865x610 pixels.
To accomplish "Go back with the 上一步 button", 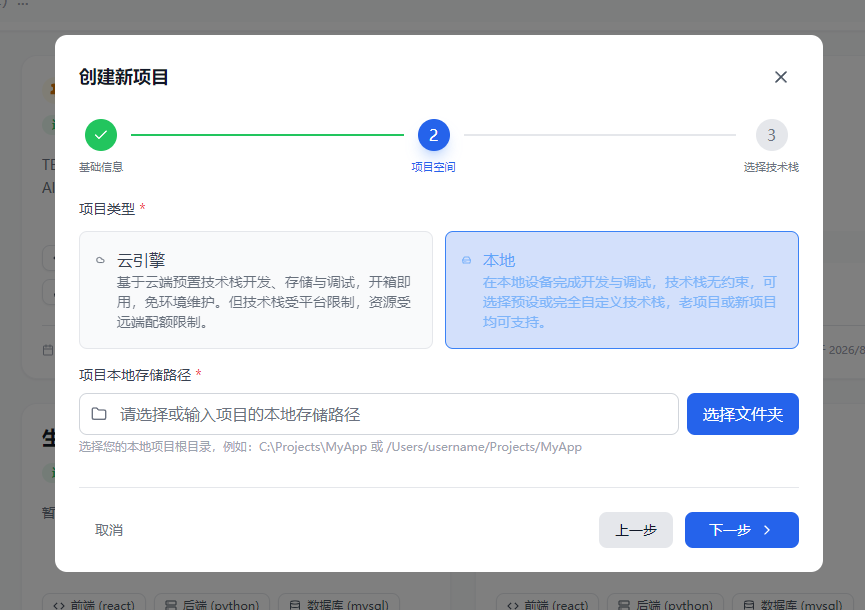I will tap(636, 530).
